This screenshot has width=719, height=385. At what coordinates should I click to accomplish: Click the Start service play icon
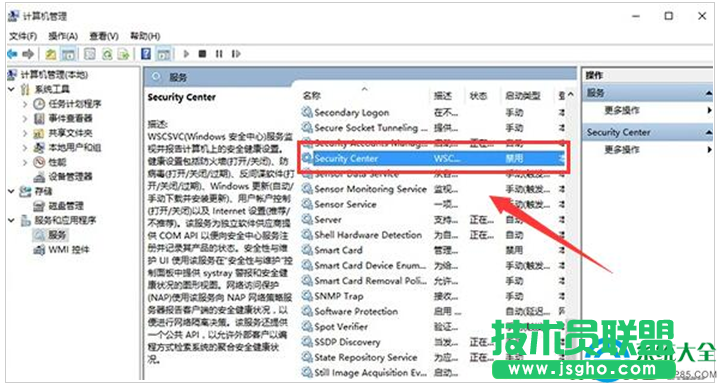tap(186, 54)
